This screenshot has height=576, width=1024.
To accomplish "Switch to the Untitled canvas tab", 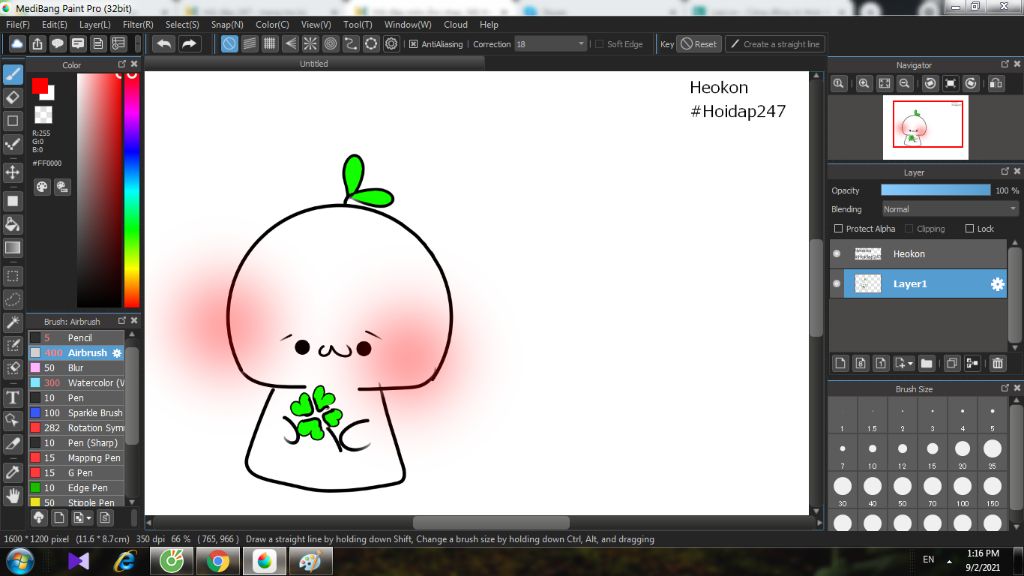I will [314, 63].
